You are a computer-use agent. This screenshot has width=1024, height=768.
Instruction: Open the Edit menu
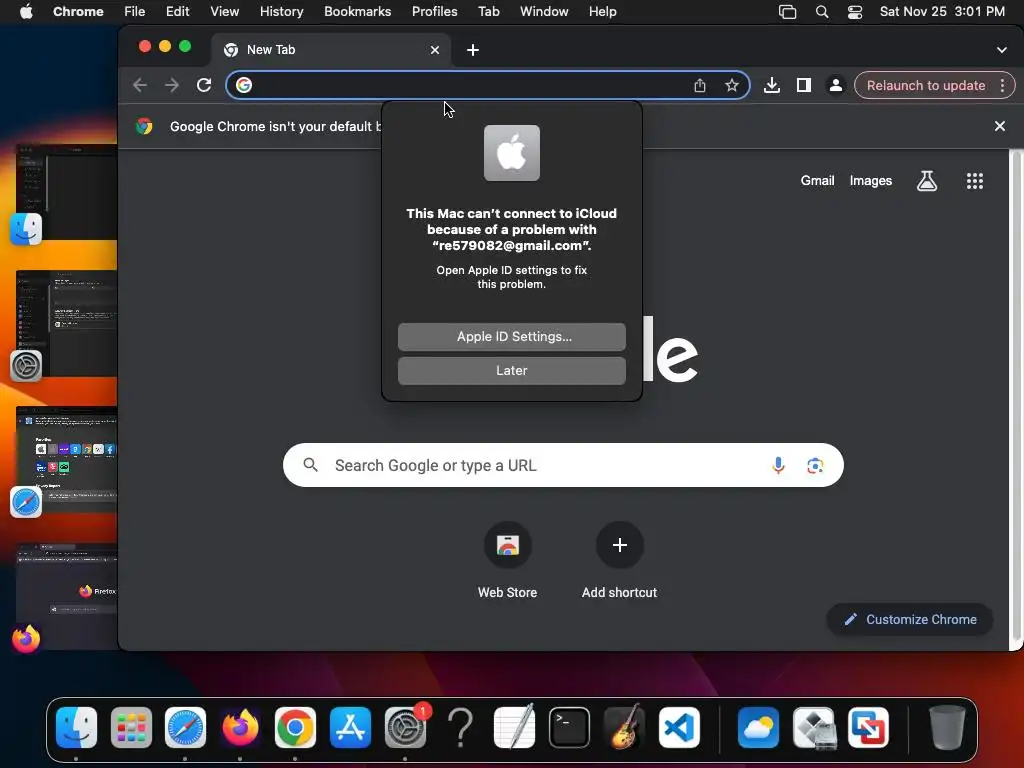(178, 12)
